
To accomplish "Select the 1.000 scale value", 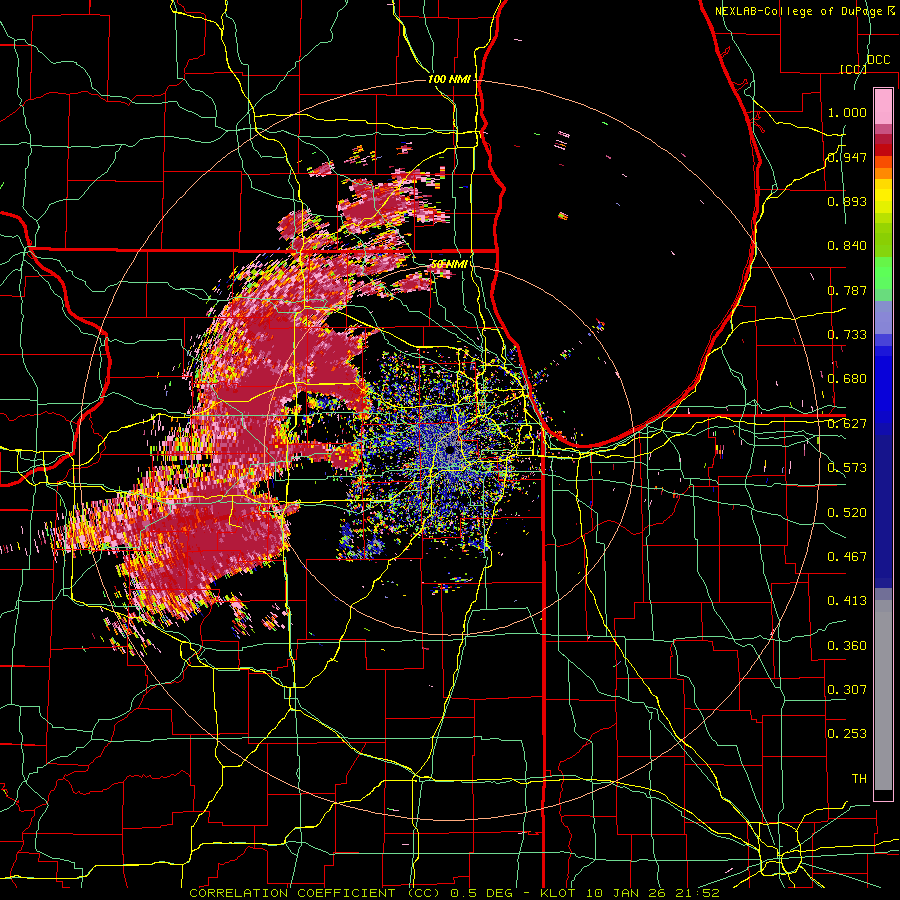I will 847,112.
